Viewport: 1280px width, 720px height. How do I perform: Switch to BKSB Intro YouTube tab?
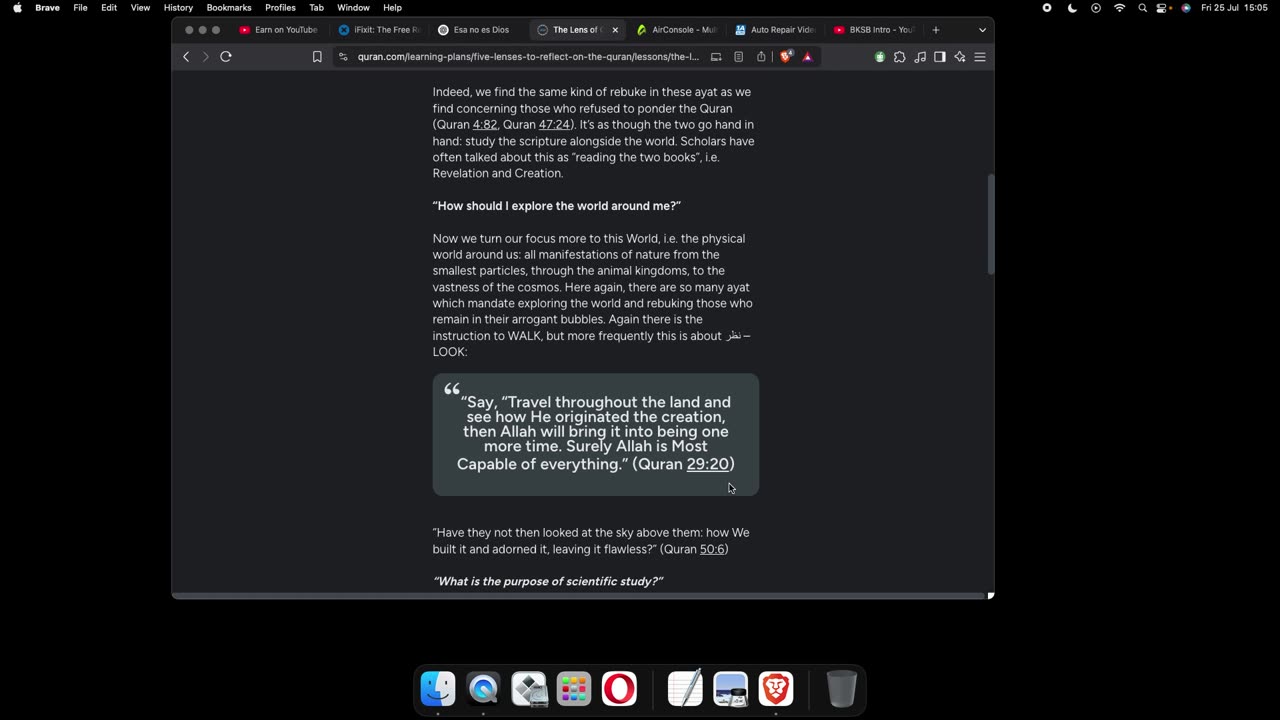point(874,30)
